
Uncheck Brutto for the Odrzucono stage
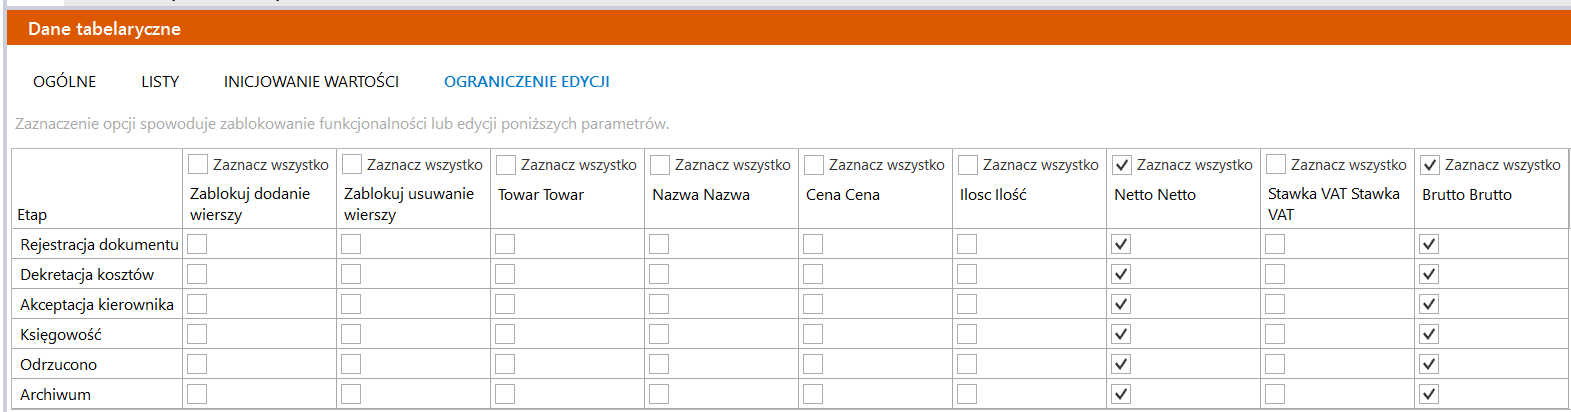click(x=1429, y=364)
